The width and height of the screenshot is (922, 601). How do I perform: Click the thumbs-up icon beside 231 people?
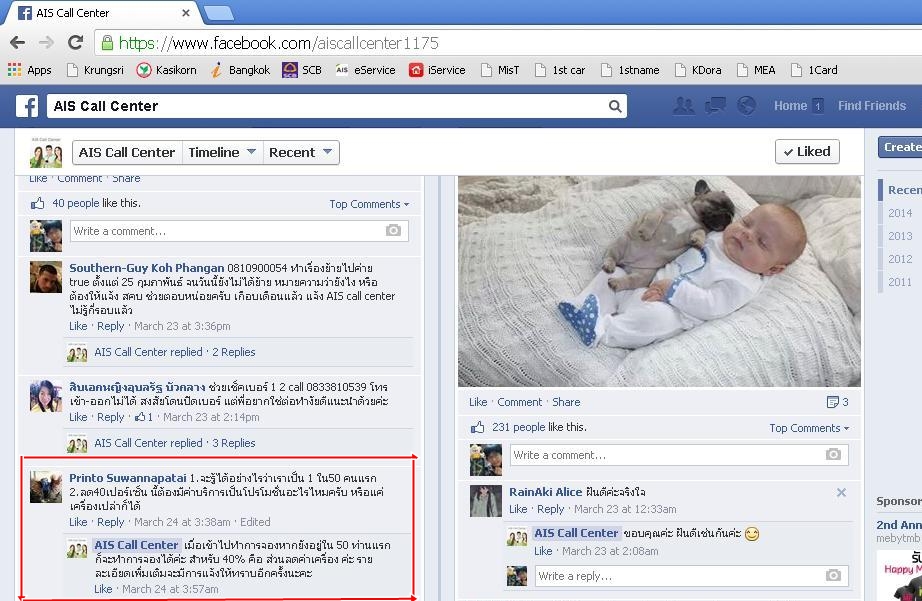coord(477,428)
